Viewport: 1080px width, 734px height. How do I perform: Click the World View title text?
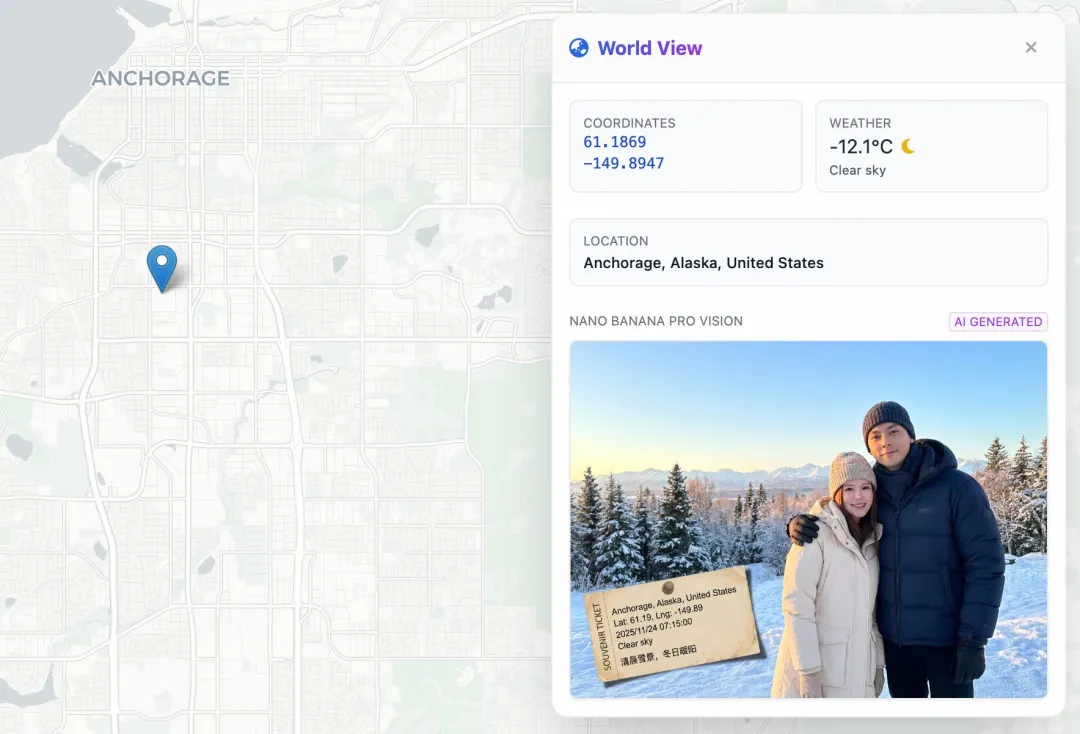649,48
